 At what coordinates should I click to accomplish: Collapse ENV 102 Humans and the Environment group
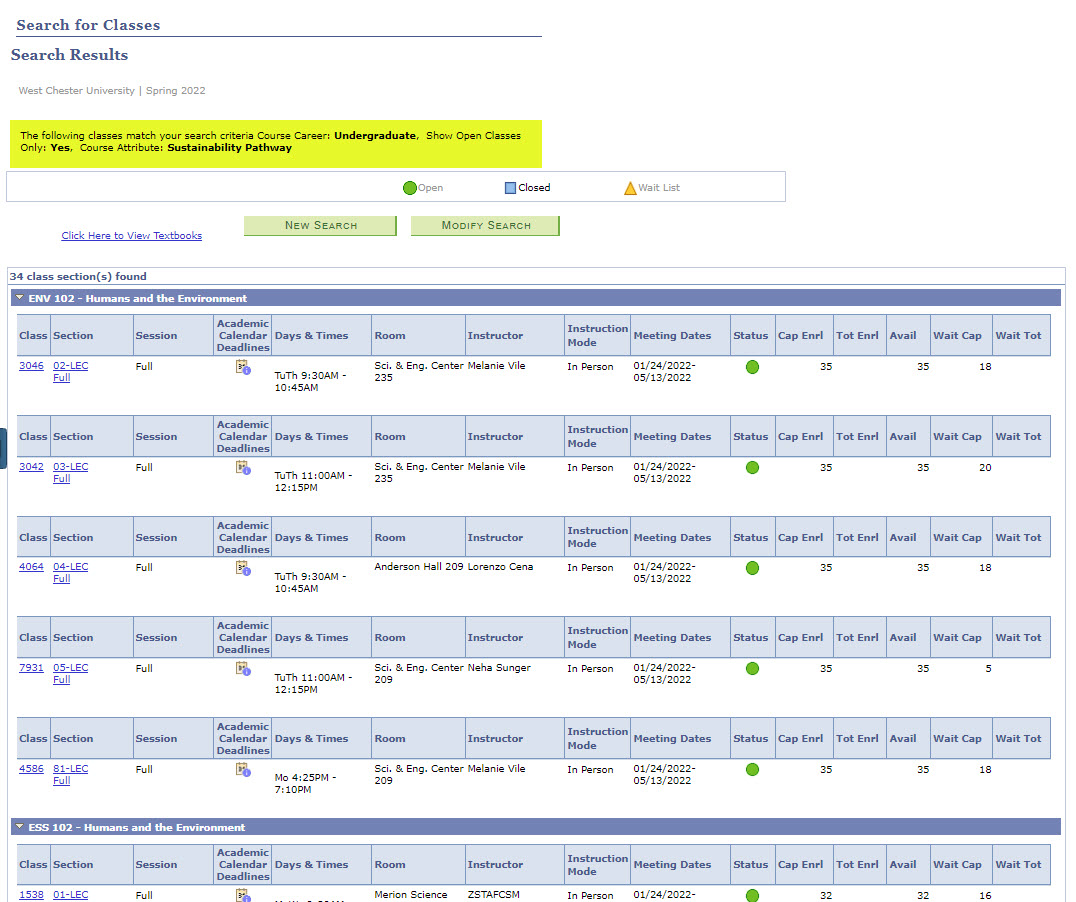point(20,298)
